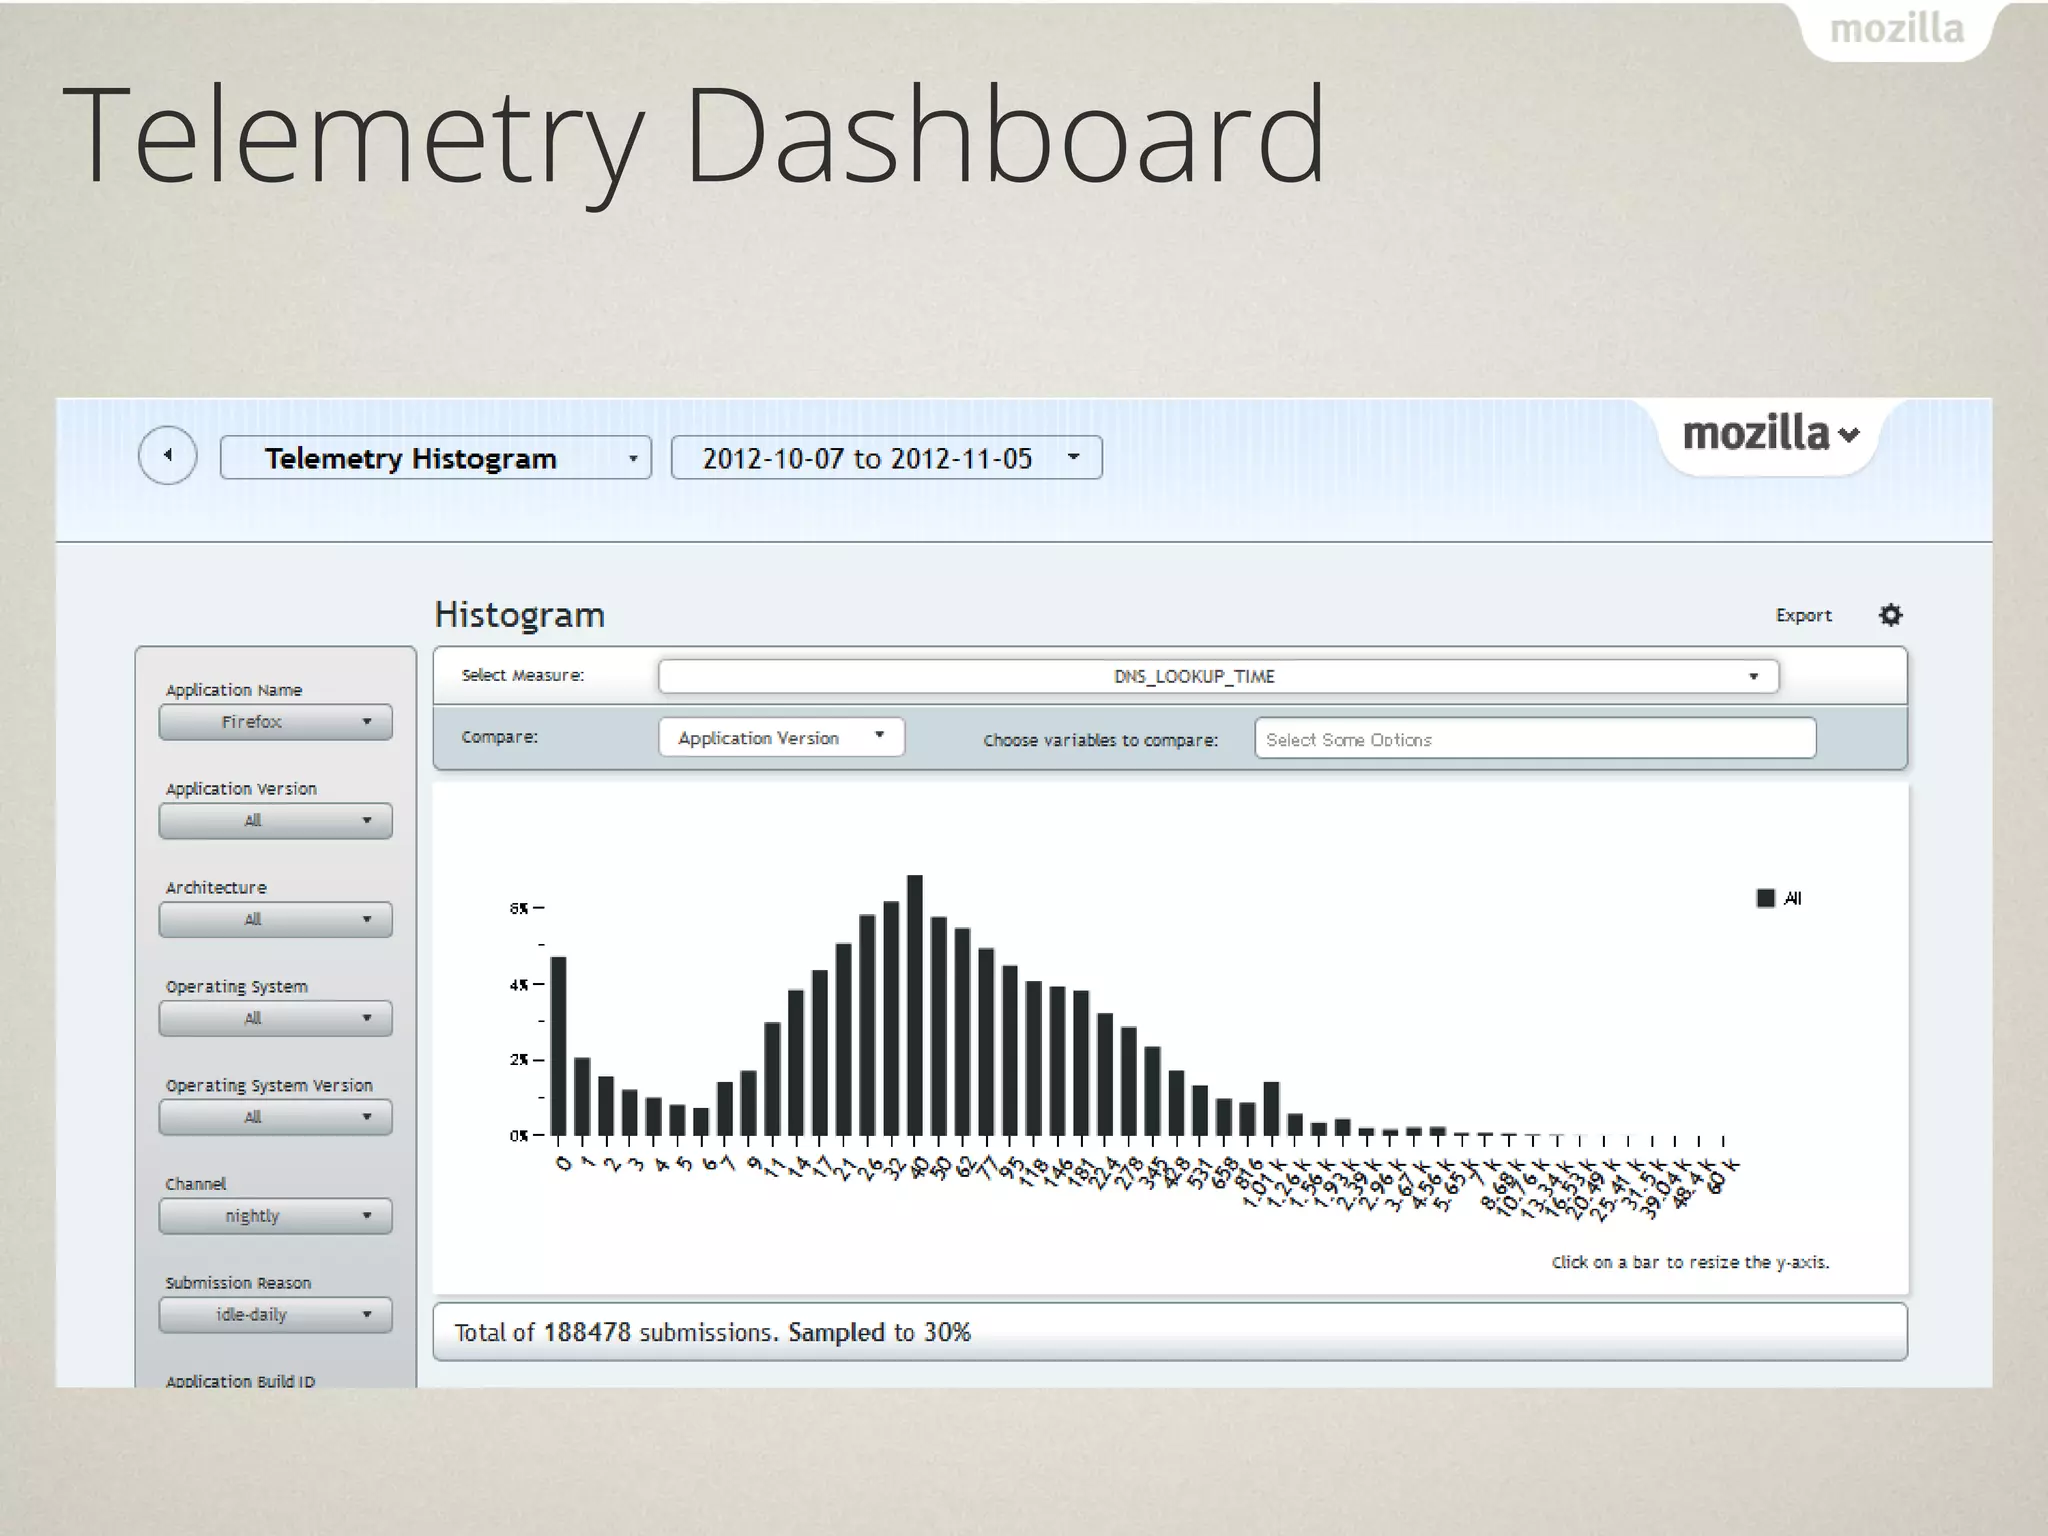Screen dimensions: 2048x1536
Task: Click the black All legend swatch
Action: pos(1765,898)
